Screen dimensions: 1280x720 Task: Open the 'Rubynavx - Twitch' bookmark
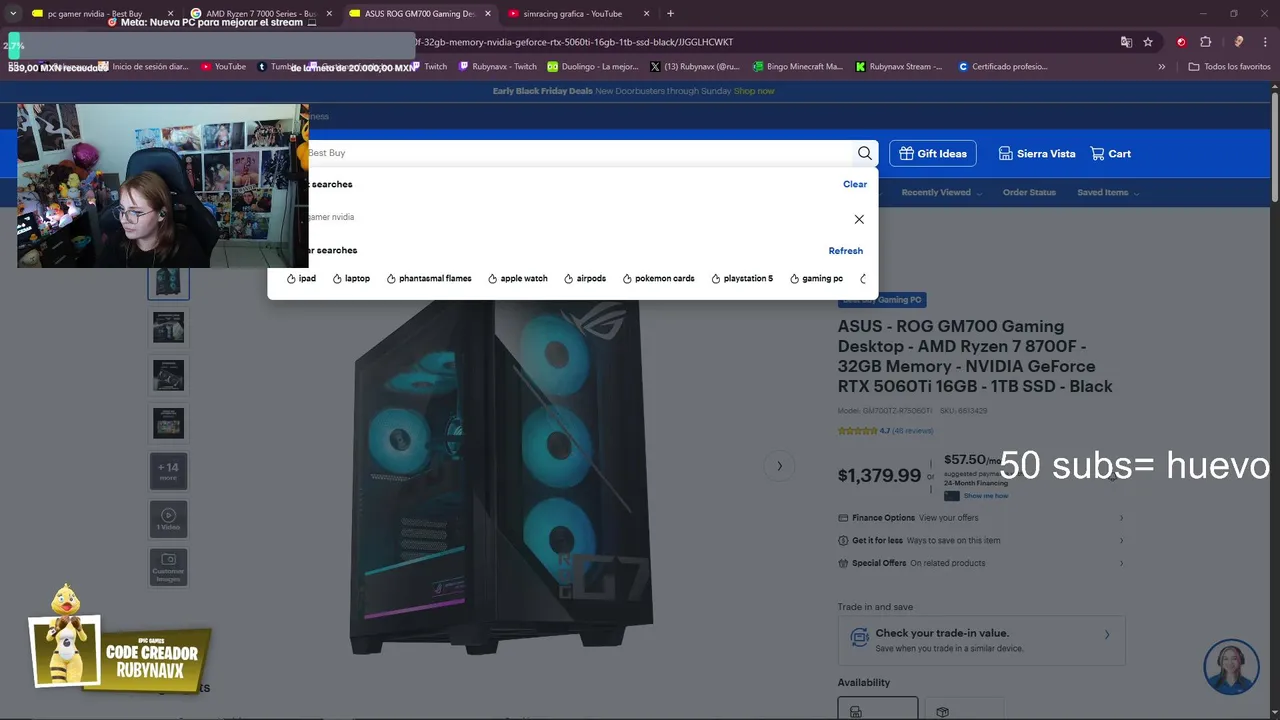498,67
